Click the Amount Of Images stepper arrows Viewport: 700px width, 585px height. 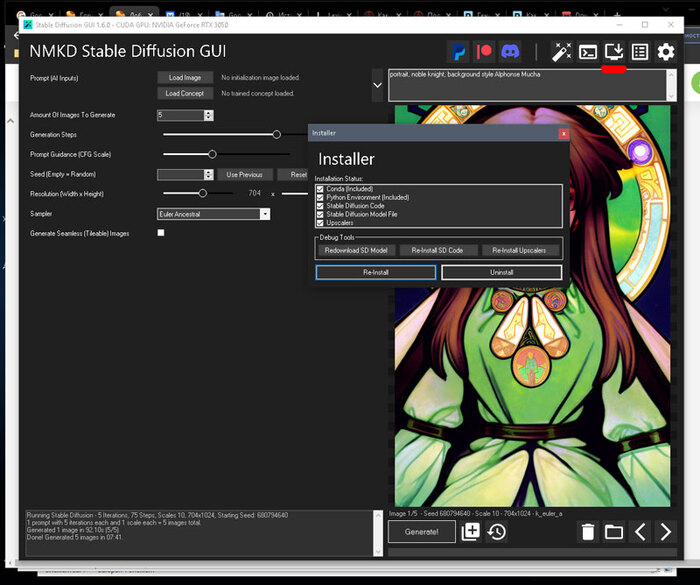pos(208,115)
